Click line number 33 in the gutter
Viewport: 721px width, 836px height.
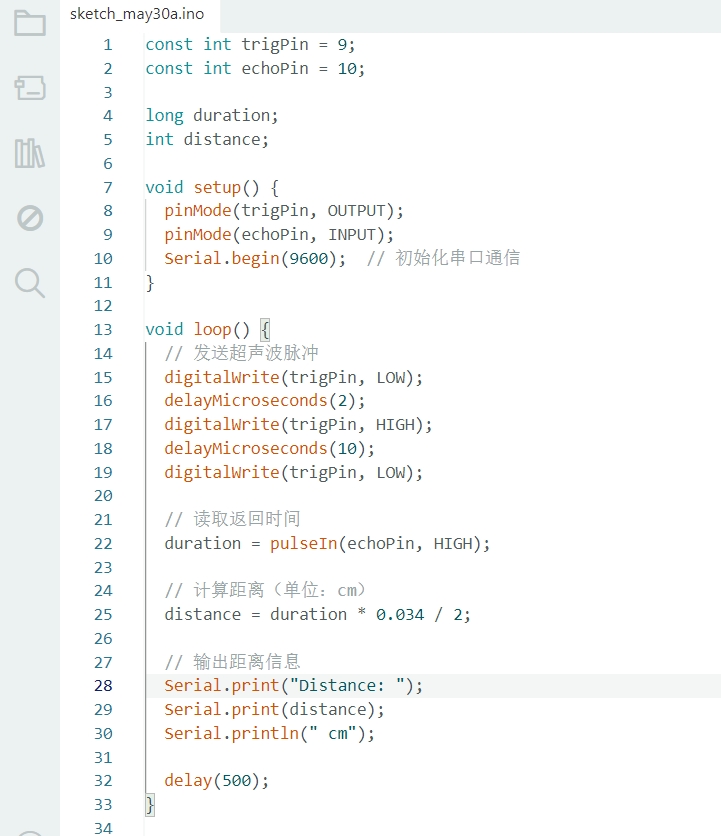[103, 805]
